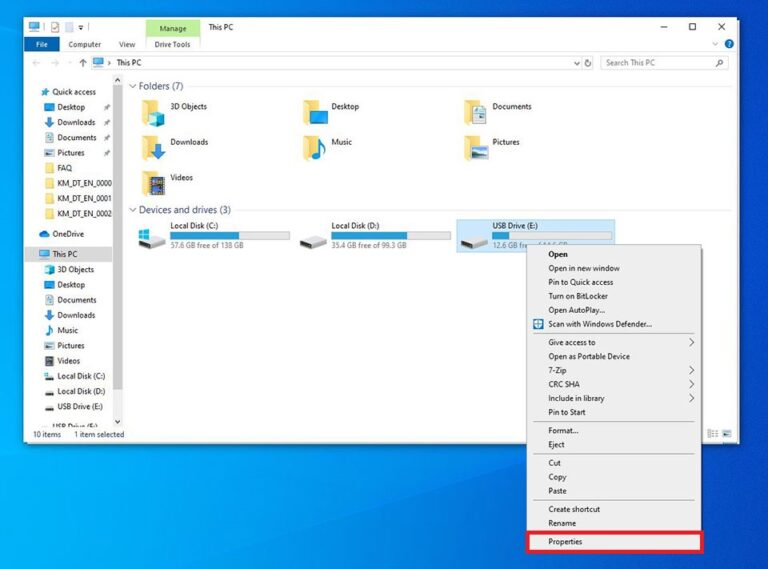The image size is (768, 569).
Task: Click the Up arrow navigation icon
Action: (83, 63)
